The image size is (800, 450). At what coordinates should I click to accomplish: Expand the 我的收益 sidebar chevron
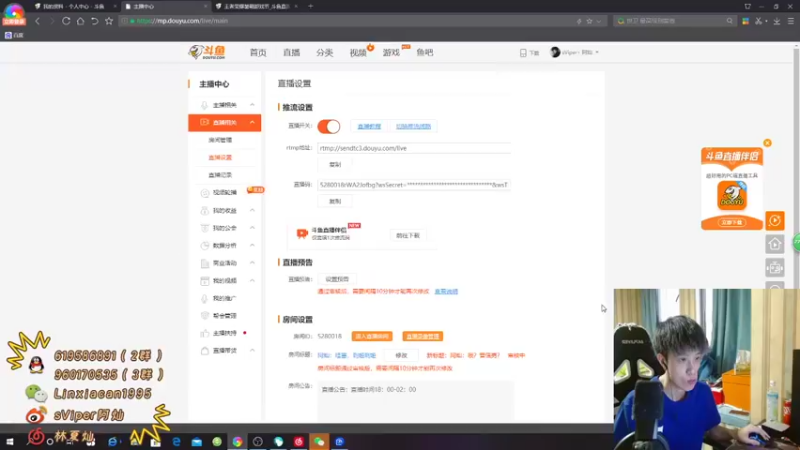(252, 210)
